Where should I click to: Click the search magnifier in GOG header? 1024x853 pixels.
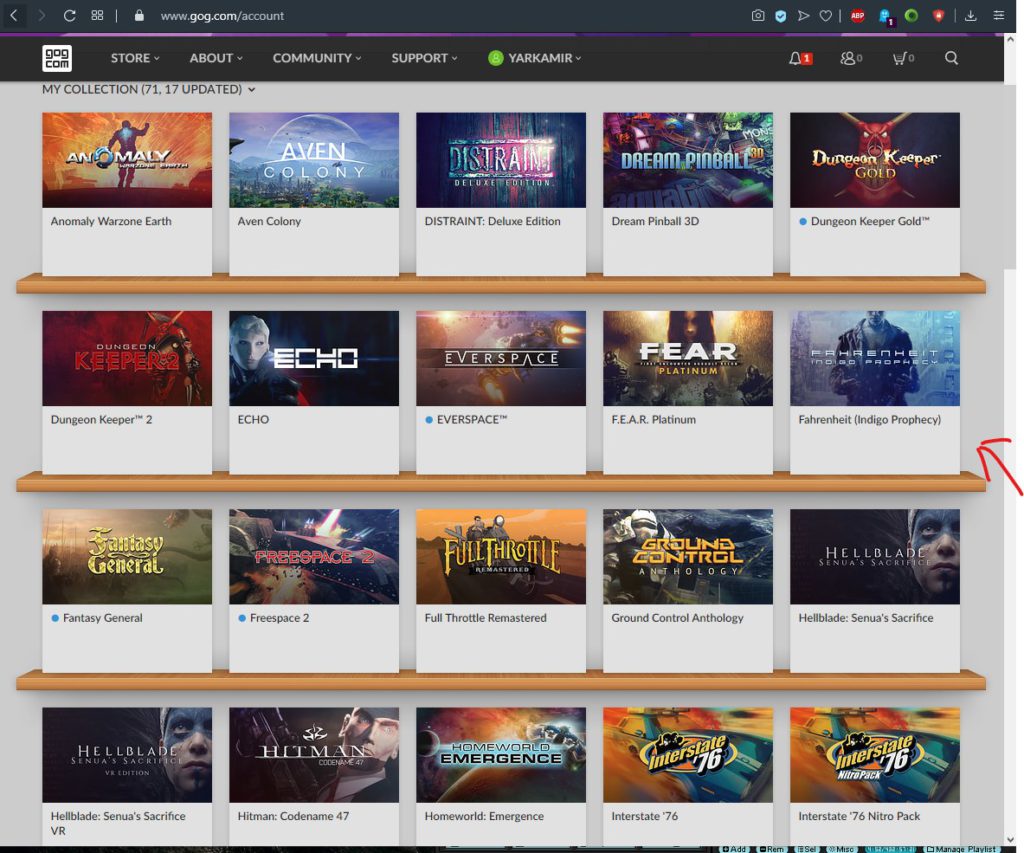click(x=952, y=58)
